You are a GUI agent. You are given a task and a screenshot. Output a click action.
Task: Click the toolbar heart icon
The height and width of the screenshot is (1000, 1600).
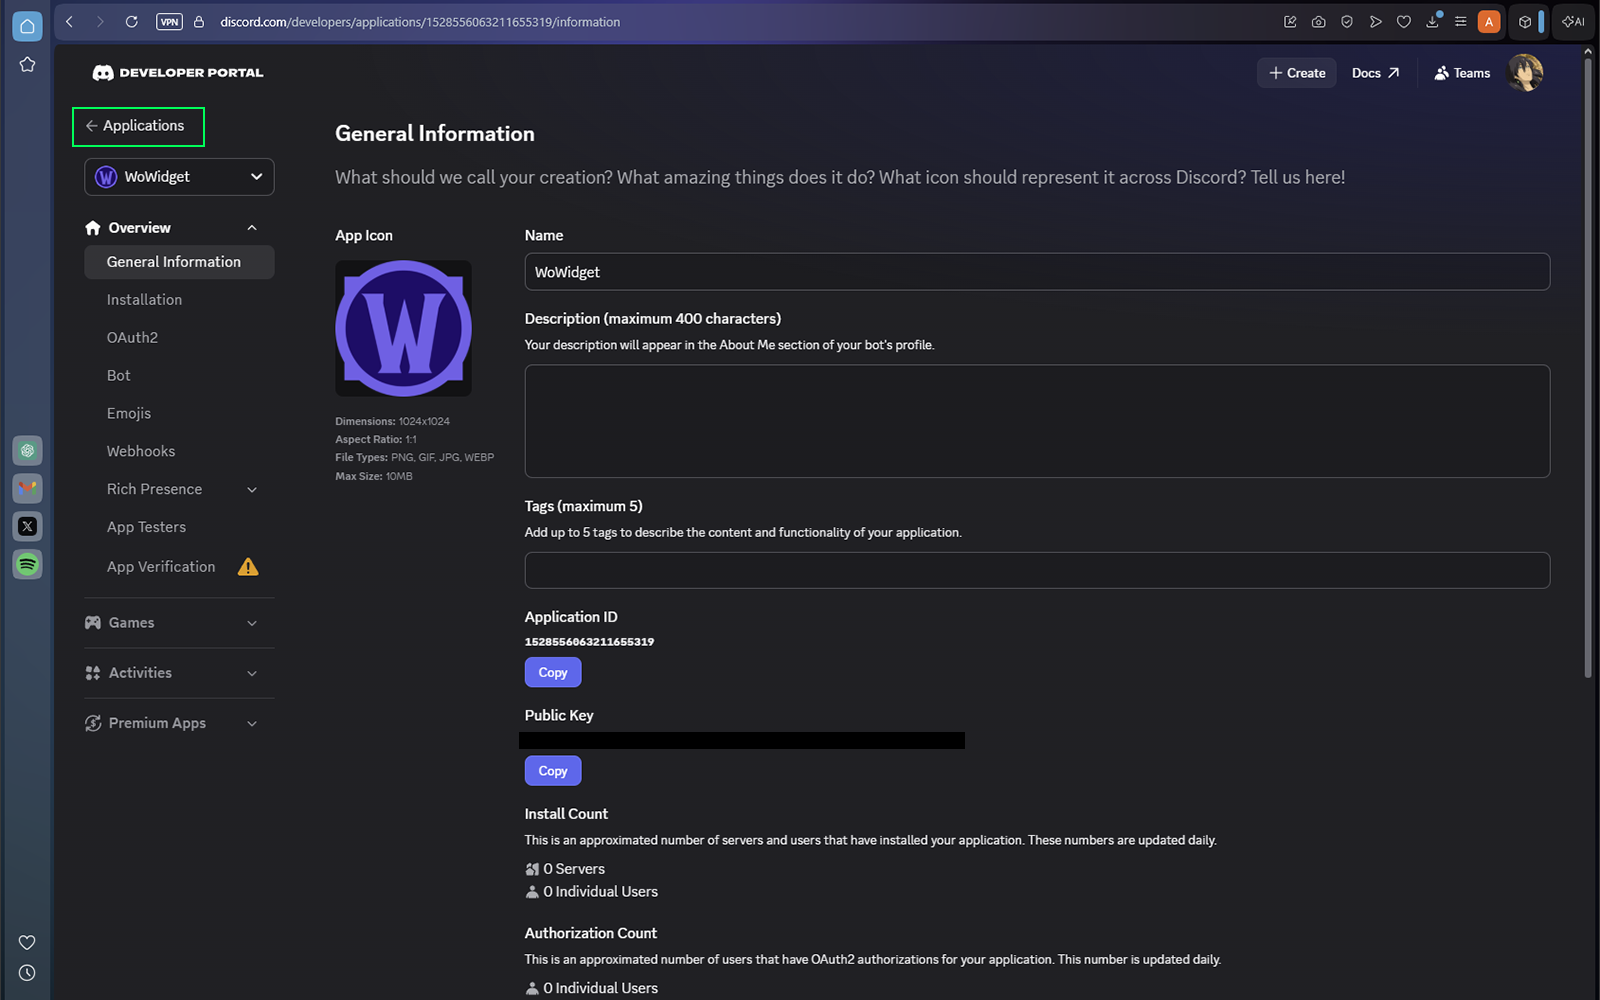point(1404,22)
